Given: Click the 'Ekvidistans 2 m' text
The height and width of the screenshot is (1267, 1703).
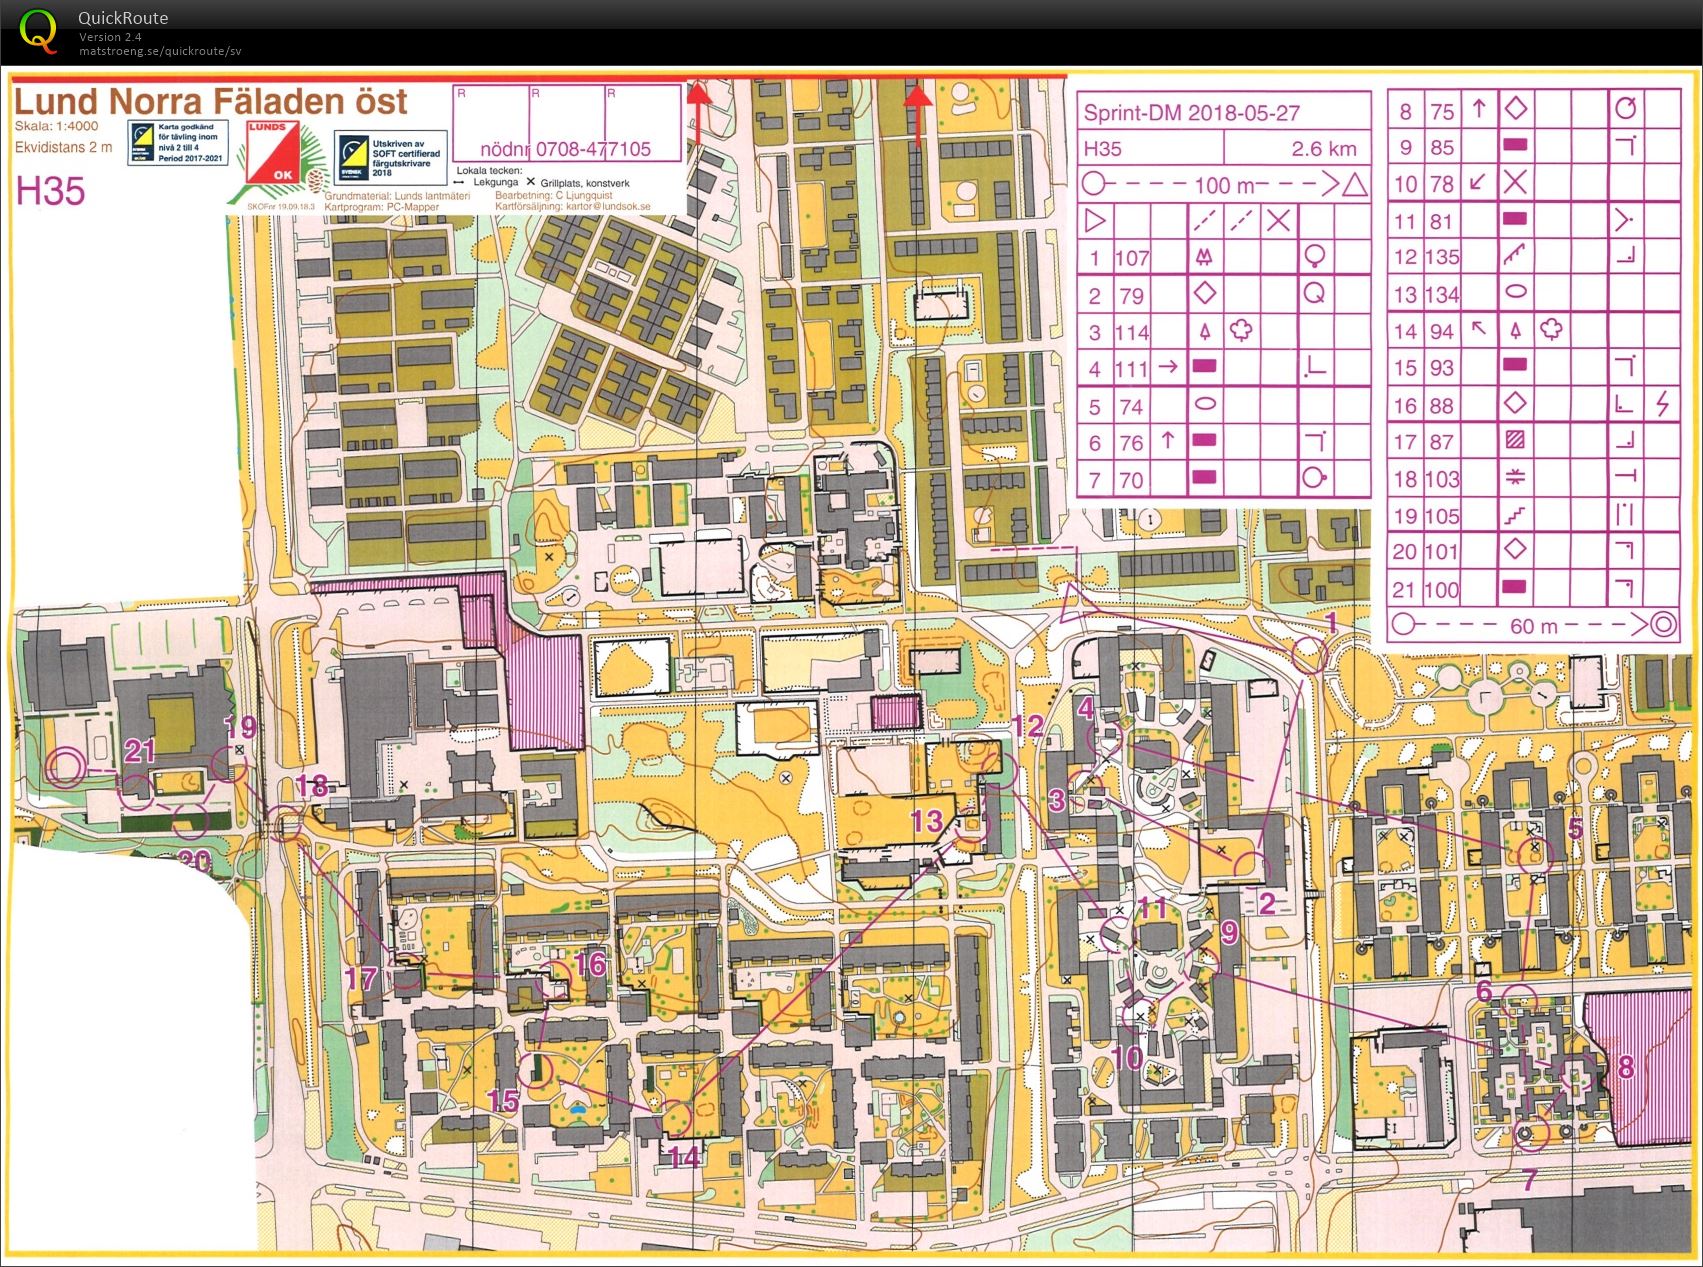Looking at the screenshot, I should click(x=63, y=147).
